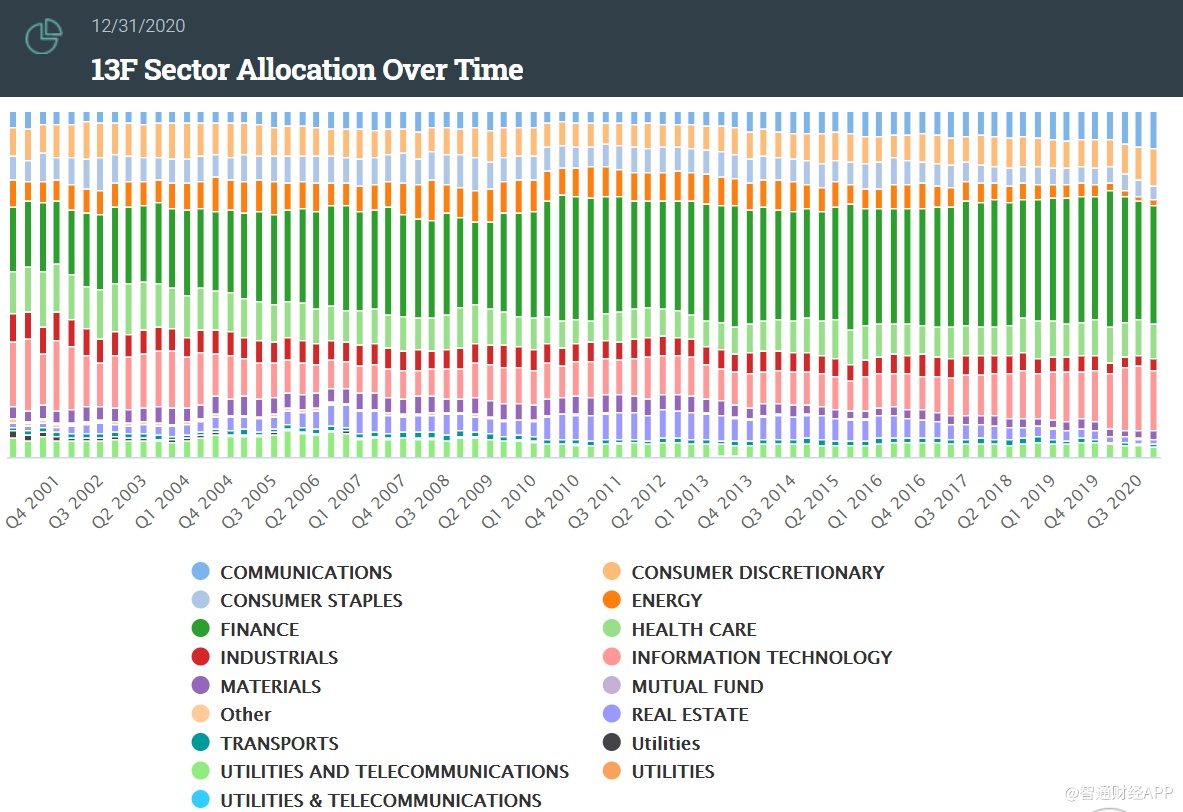1183x812 pixels.
Task: Click the dark gray Utilities legend dot
Action: [x=612, y=743]
